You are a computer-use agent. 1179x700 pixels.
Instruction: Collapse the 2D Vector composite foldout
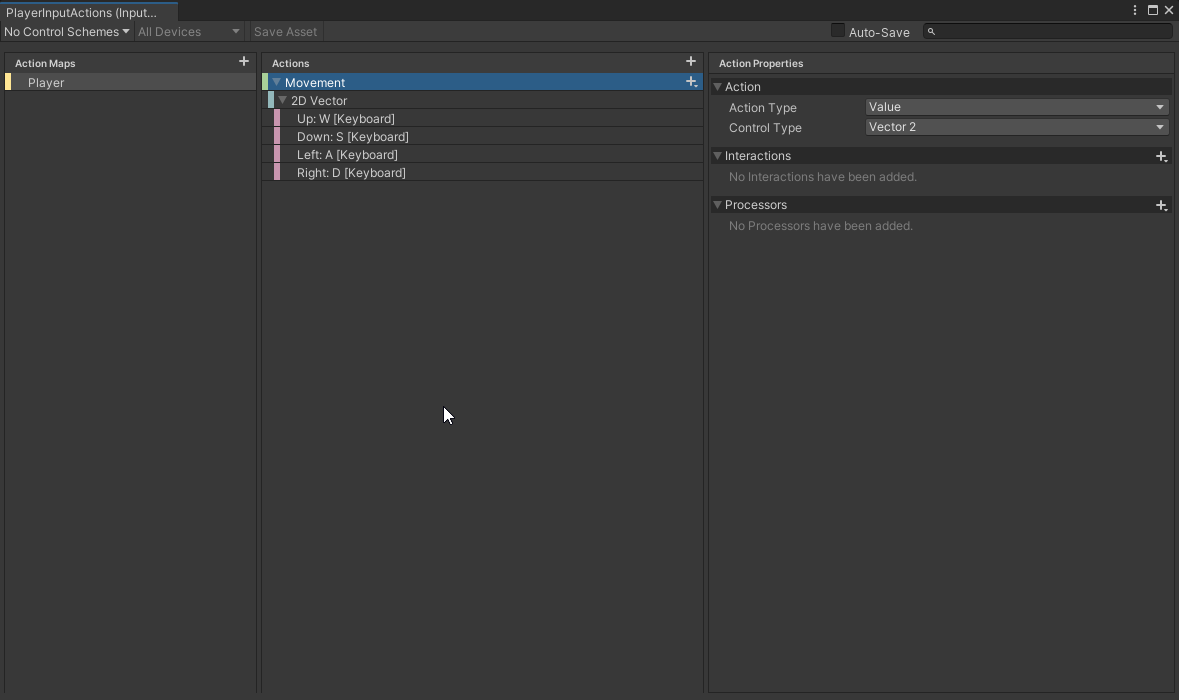click(x=283, y=100)
